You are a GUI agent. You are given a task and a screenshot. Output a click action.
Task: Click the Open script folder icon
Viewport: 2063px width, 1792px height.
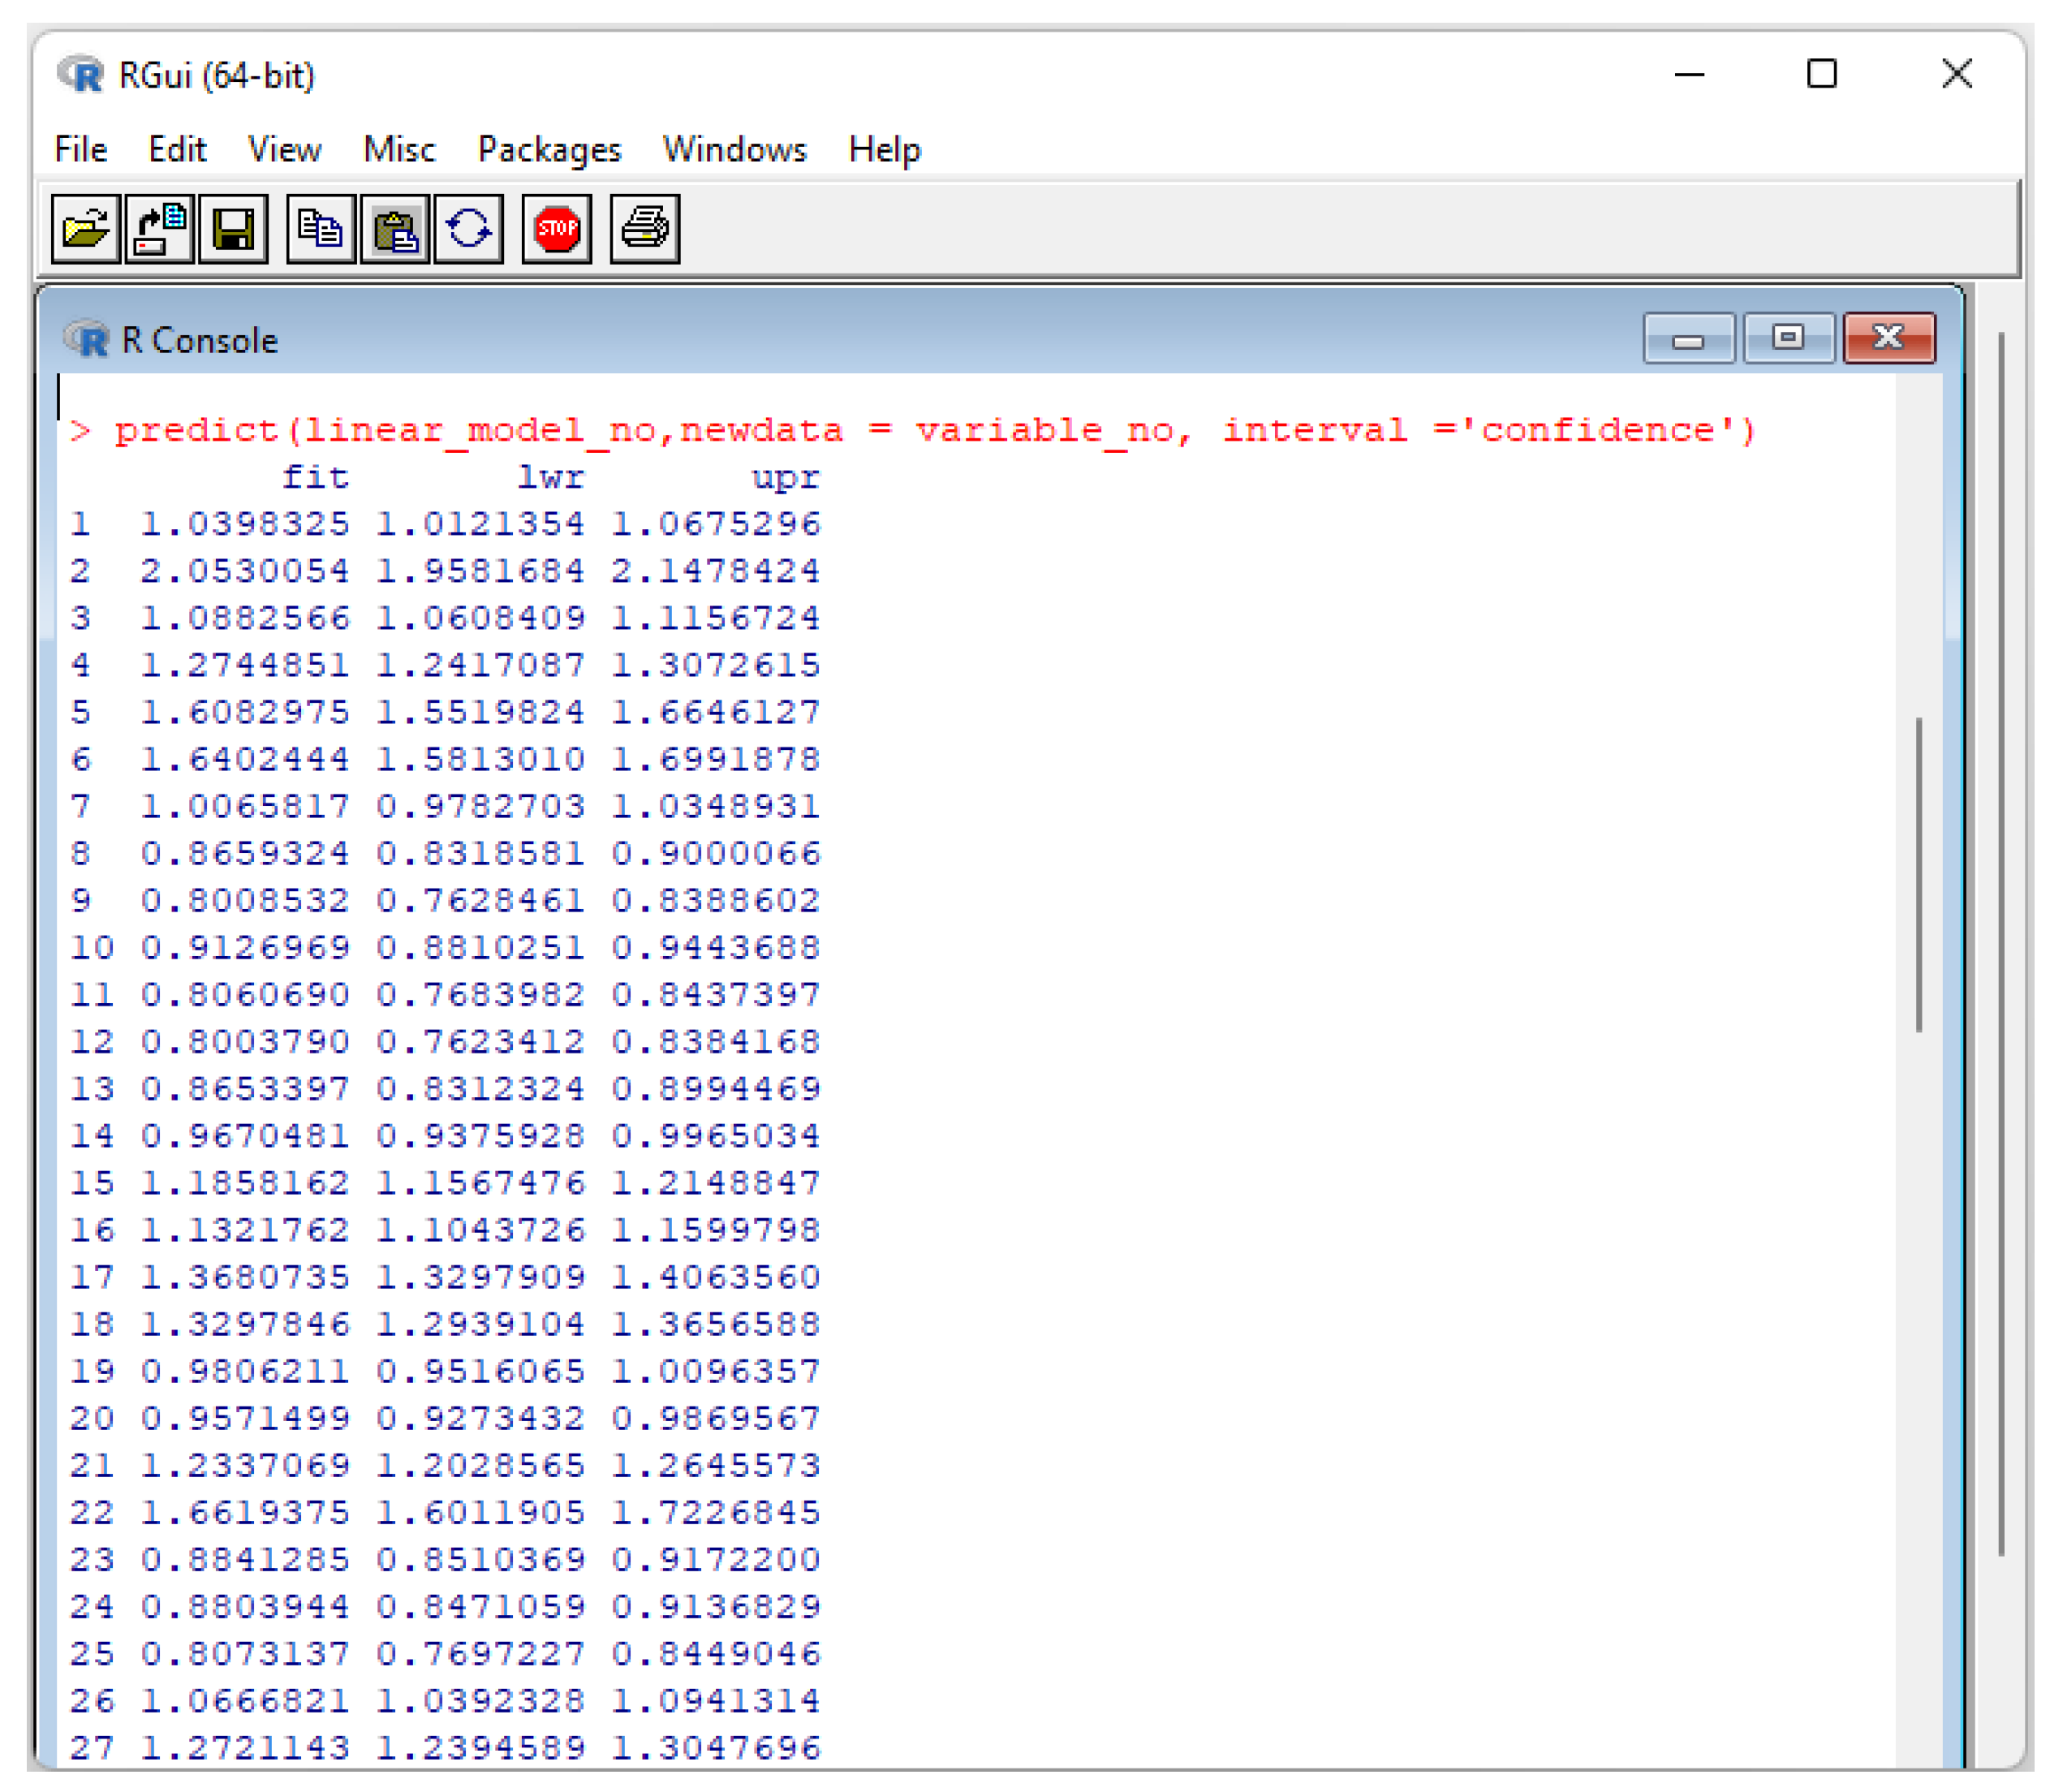point(86,229)
